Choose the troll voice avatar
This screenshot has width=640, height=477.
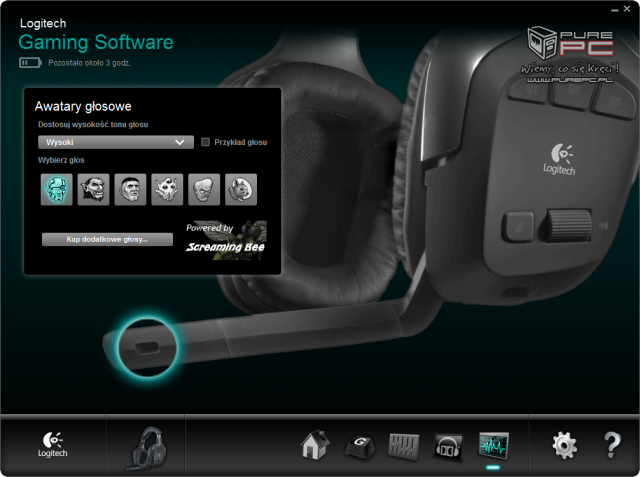coord(93,189)
